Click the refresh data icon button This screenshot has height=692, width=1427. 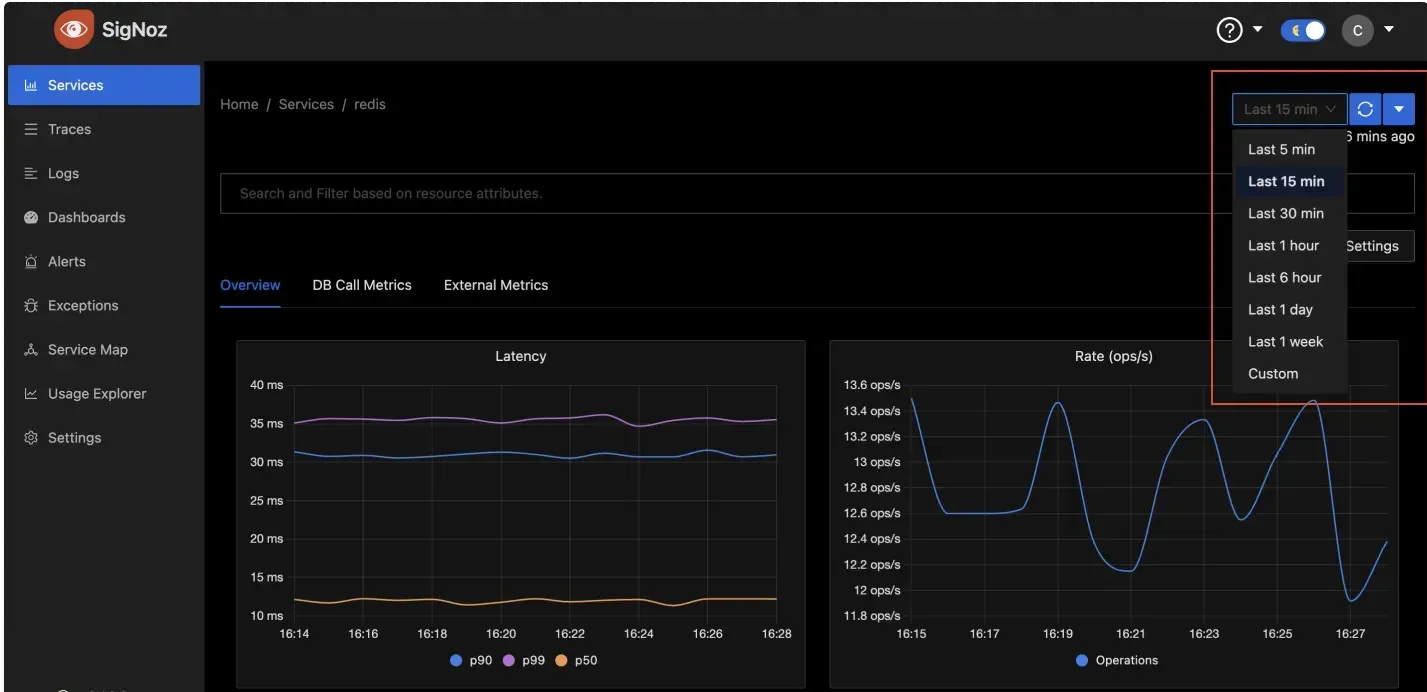(1365, 109)
